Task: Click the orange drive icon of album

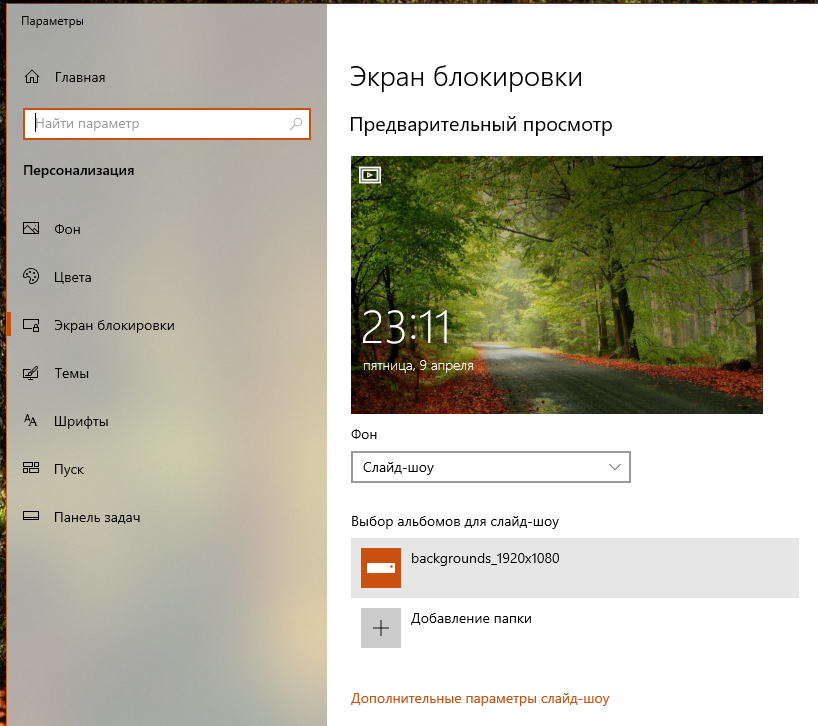Action: coord(381,568)
